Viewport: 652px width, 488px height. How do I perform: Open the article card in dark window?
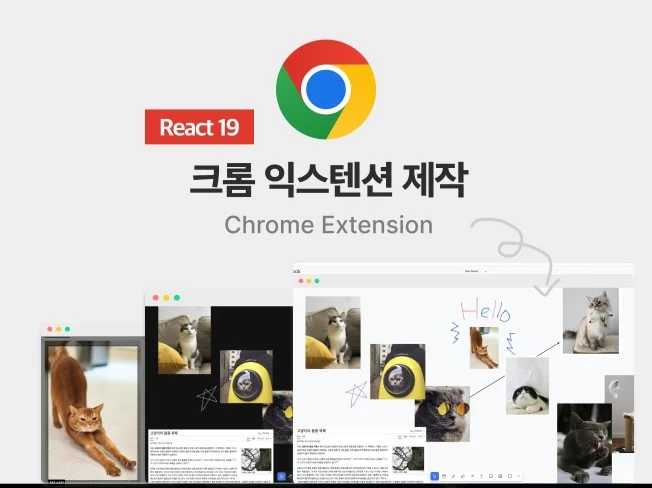tap(211, 456)
